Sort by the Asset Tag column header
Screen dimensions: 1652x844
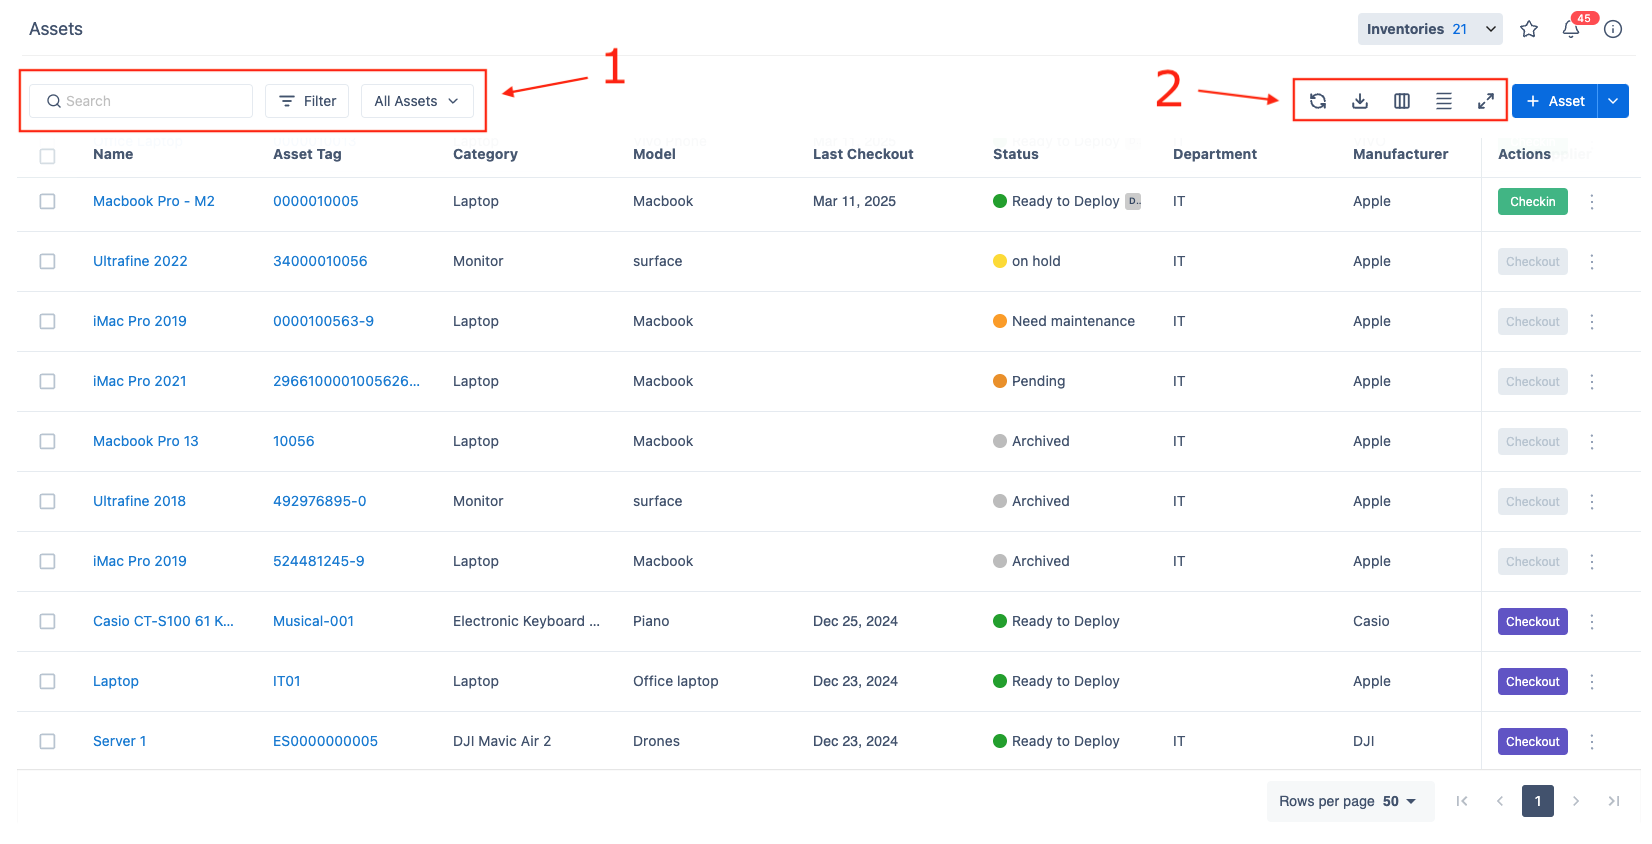click(307, 154)
